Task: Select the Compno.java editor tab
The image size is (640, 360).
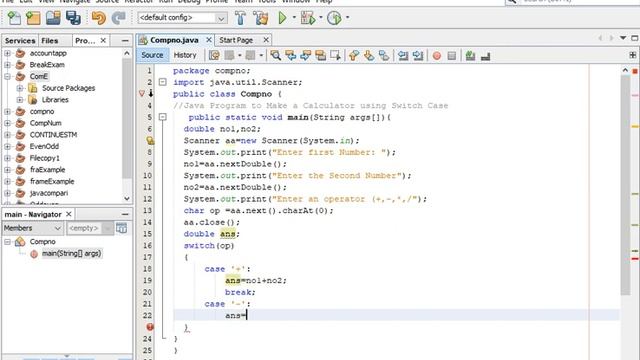Action: 174,40
